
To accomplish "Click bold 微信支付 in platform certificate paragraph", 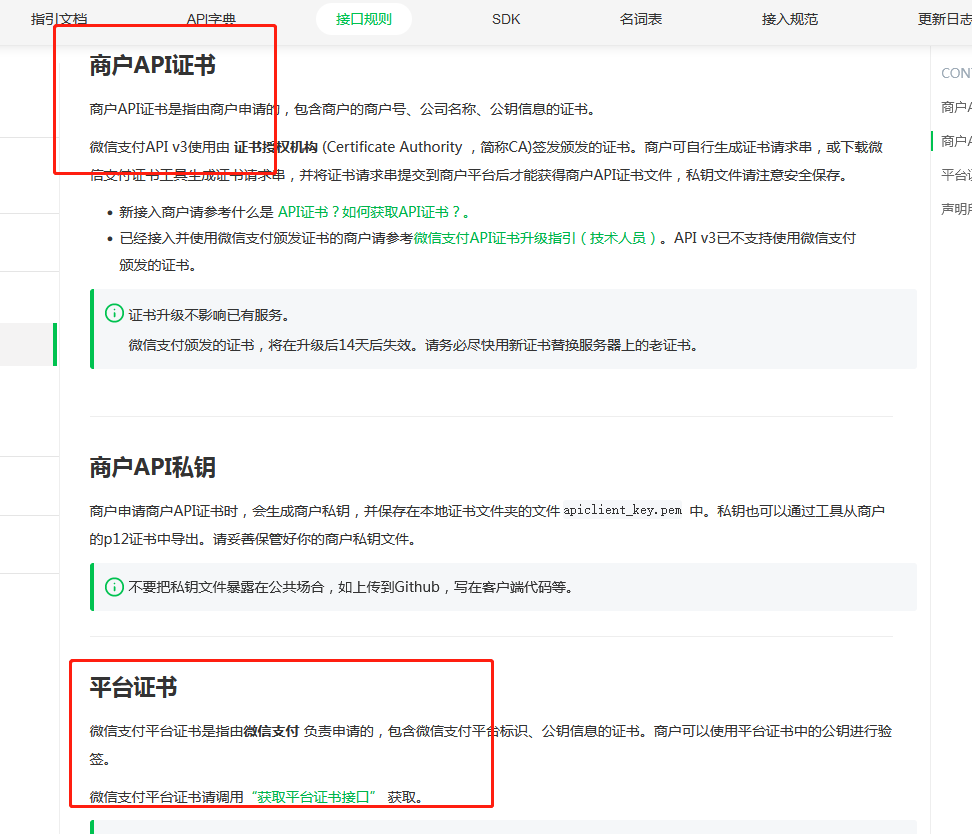I will [271, 731].
